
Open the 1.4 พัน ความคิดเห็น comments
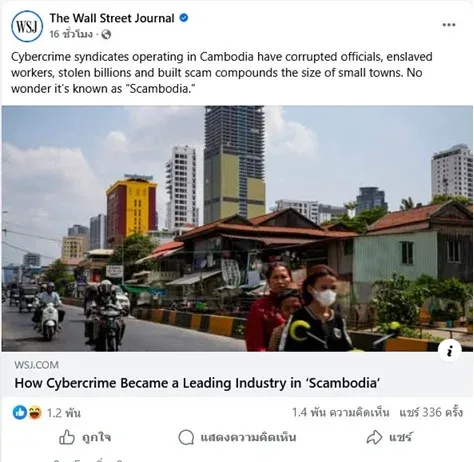click(340, 413)
